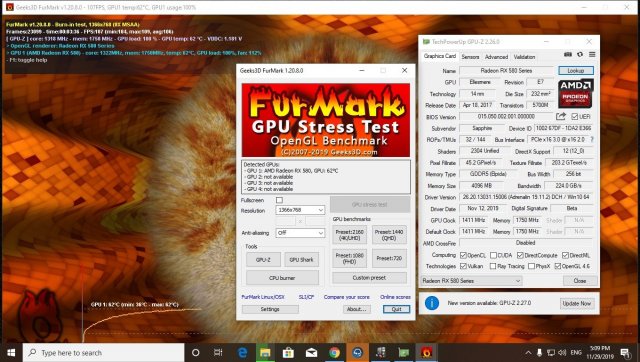
Task: Expand the Radeon RX 580 Series GPU selector
Action: tap(471, 281)
